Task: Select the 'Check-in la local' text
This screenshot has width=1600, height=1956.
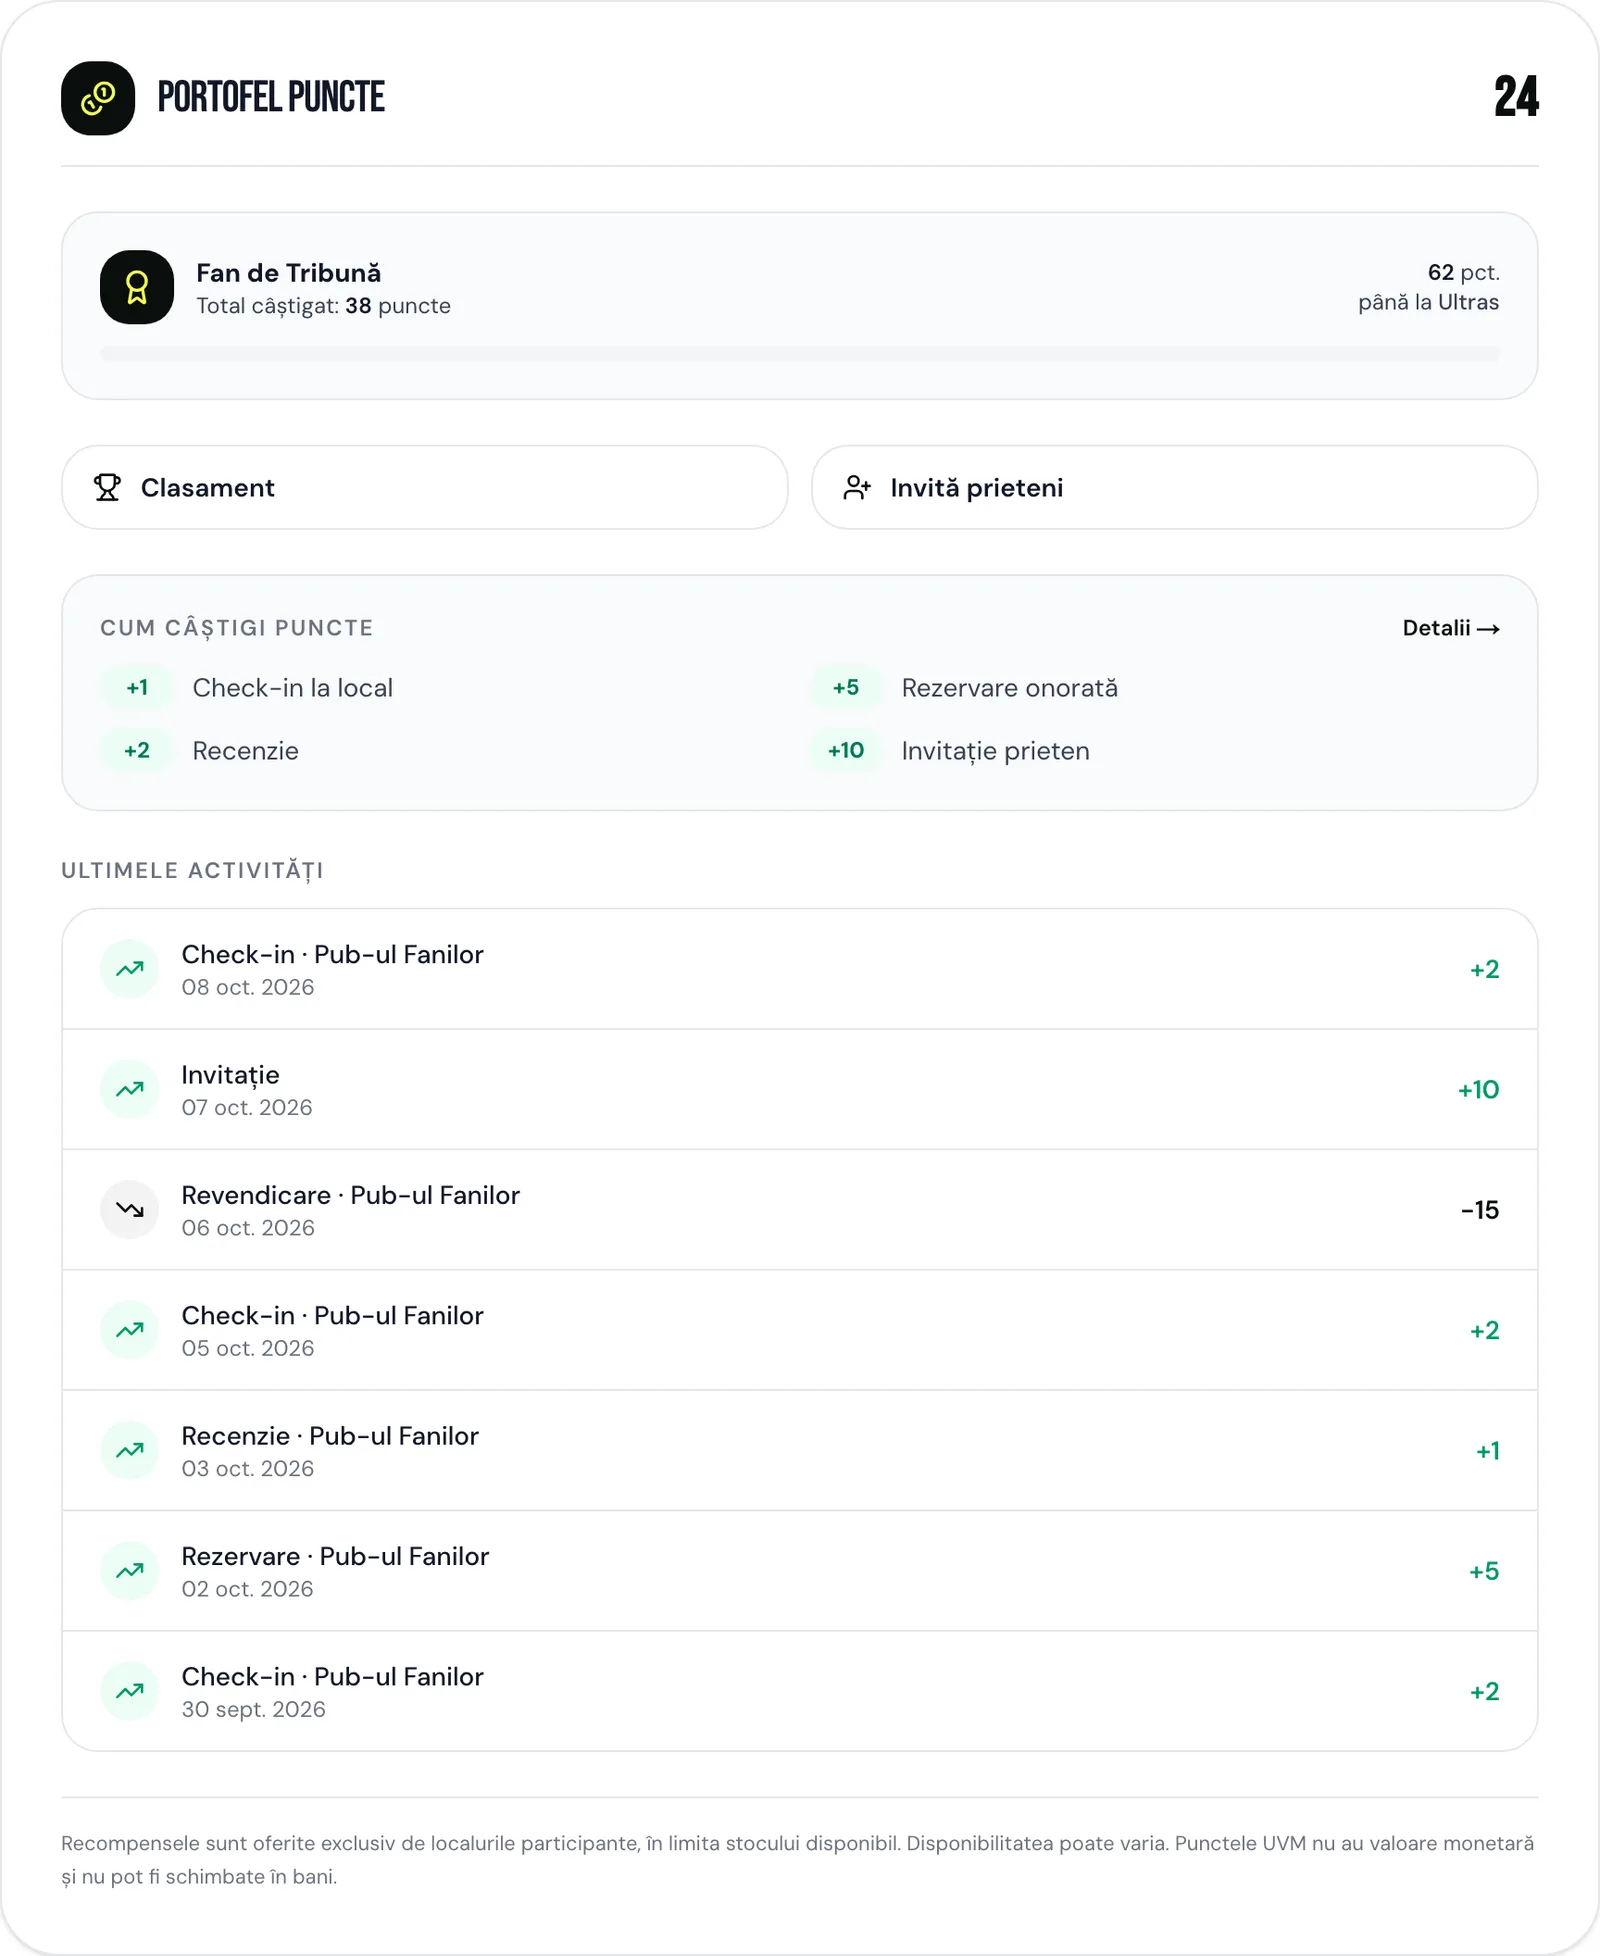Action: (x=292, y=688)
